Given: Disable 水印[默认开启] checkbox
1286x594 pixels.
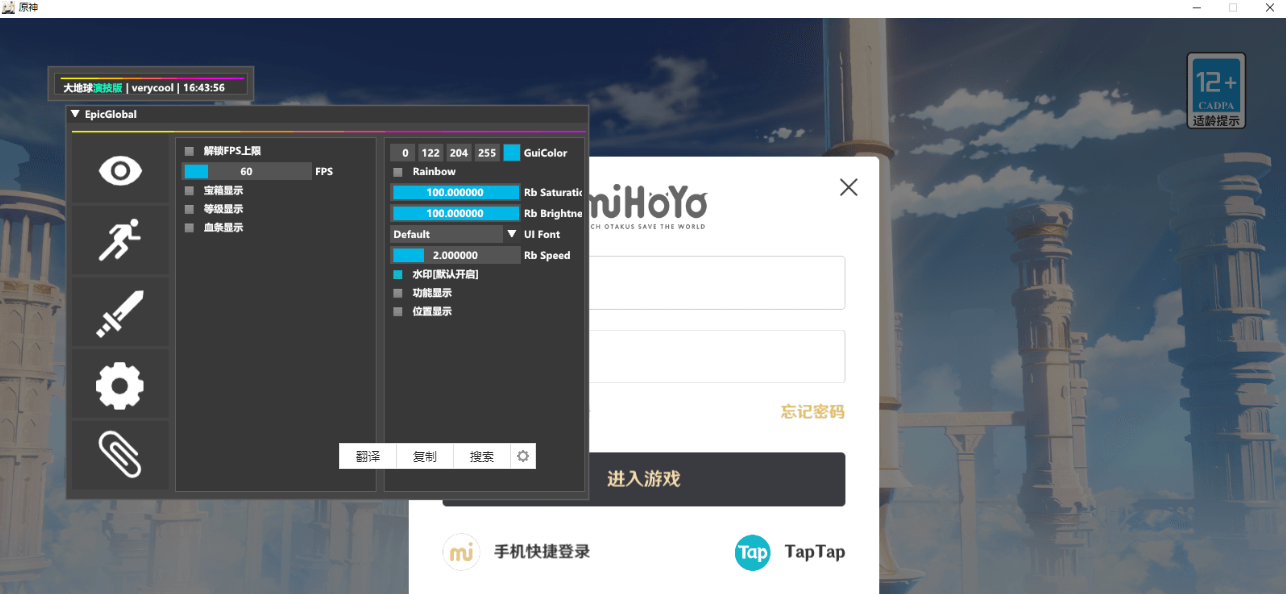Looking at the screenshot, I should pos(398,274).
